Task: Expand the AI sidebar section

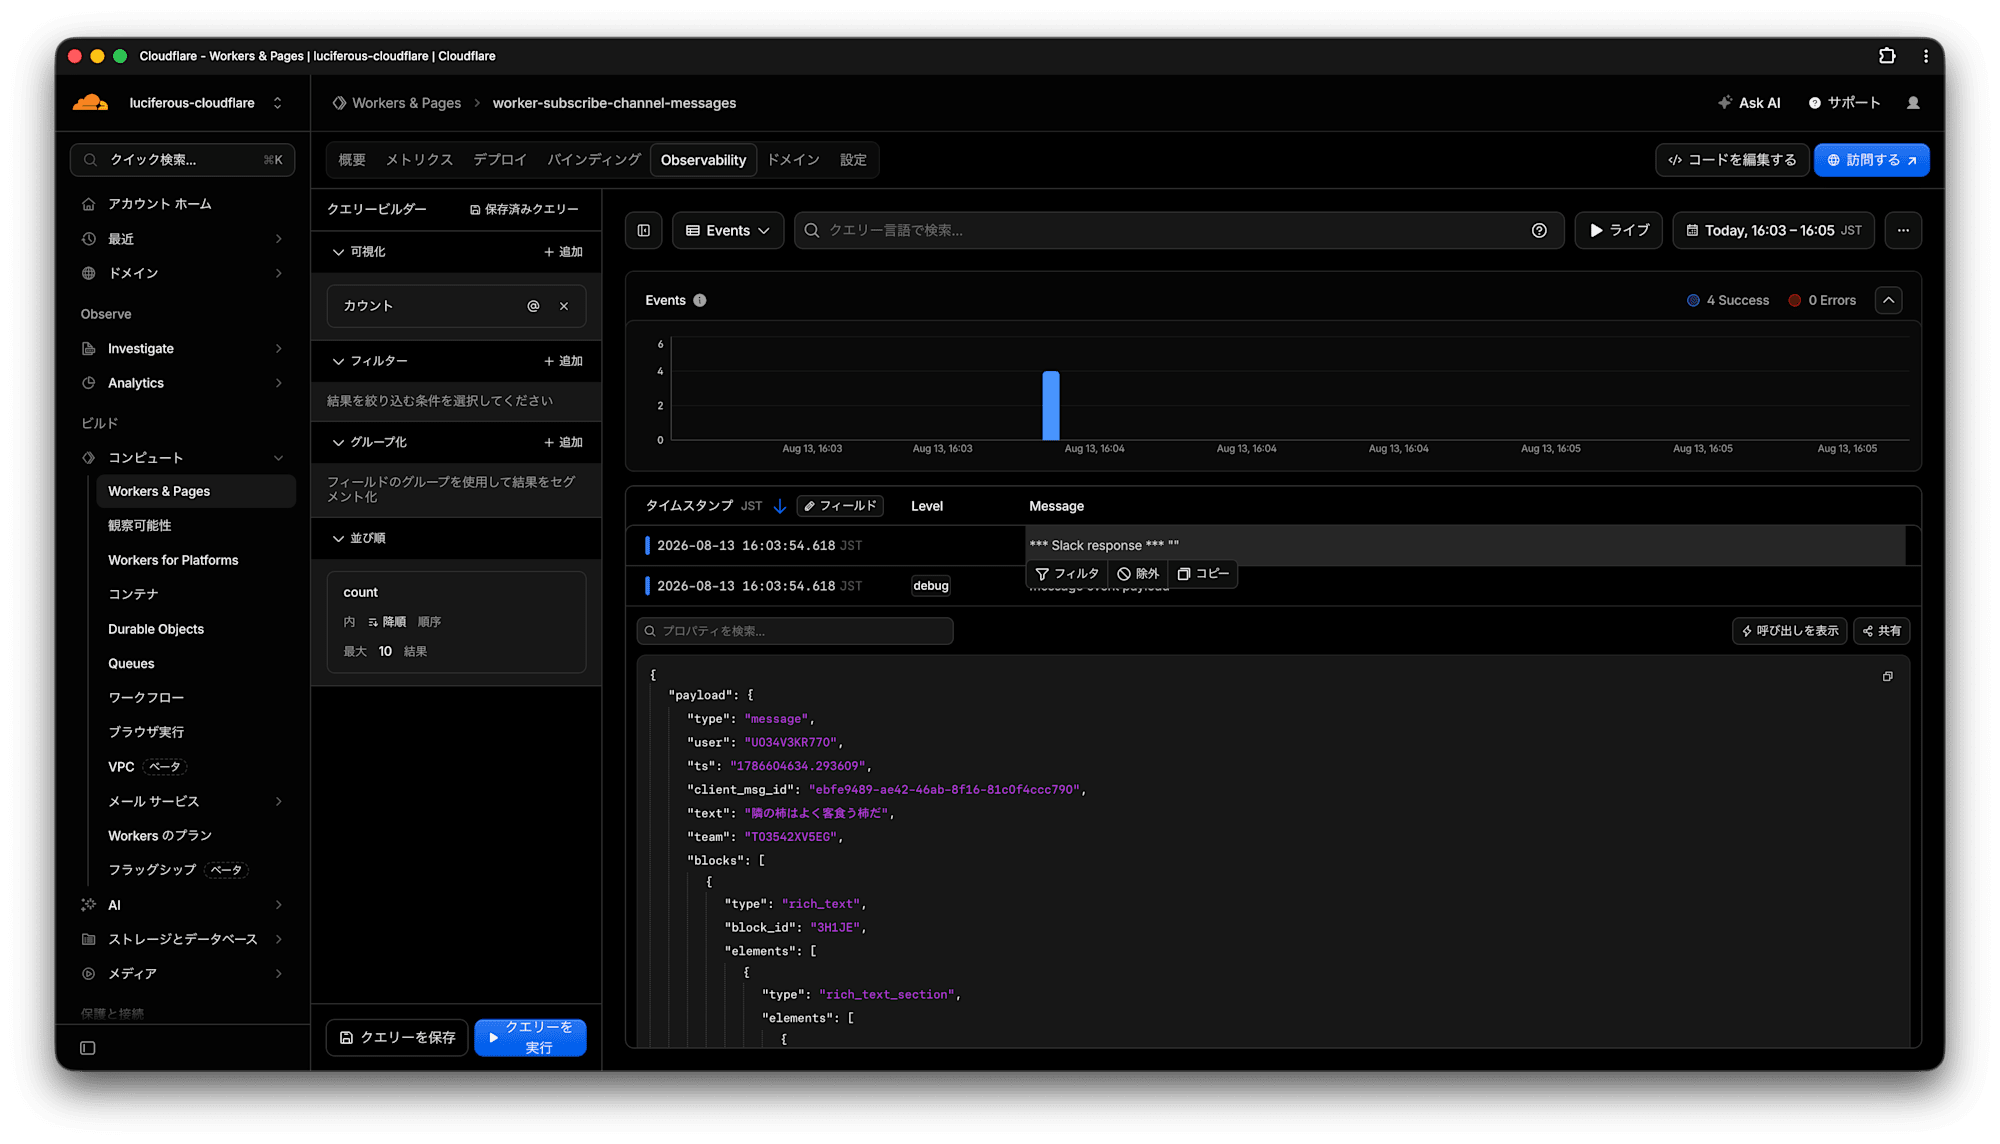Action: click(x=279, y=905)
